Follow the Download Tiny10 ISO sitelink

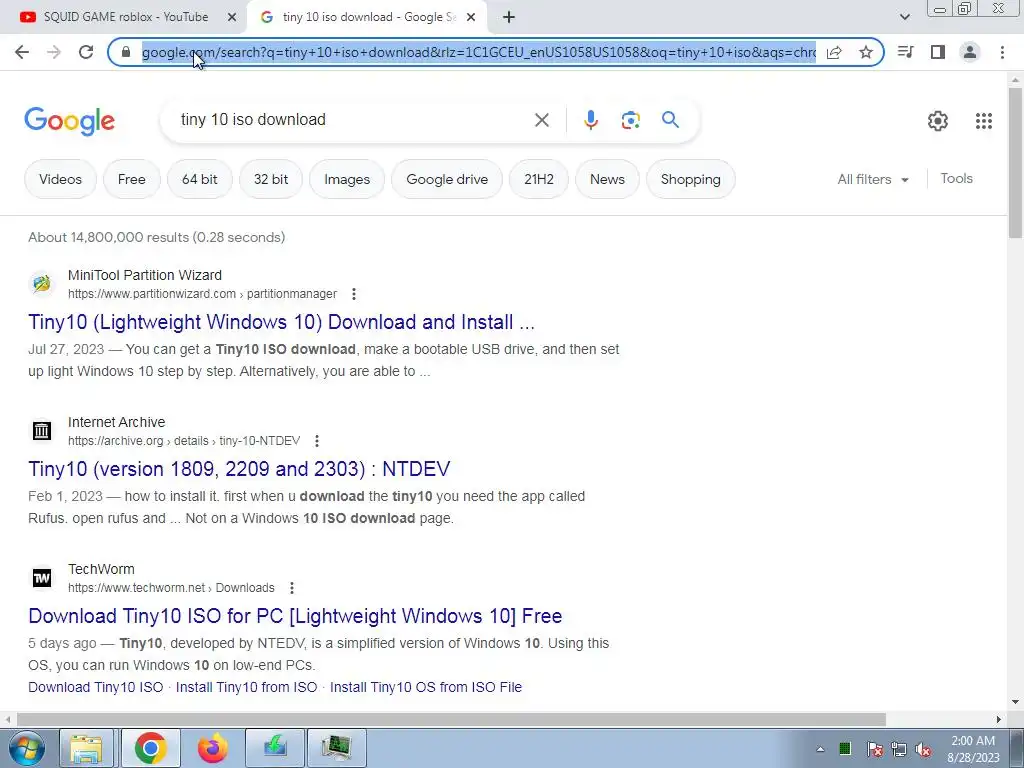click(x=95, y=687)
